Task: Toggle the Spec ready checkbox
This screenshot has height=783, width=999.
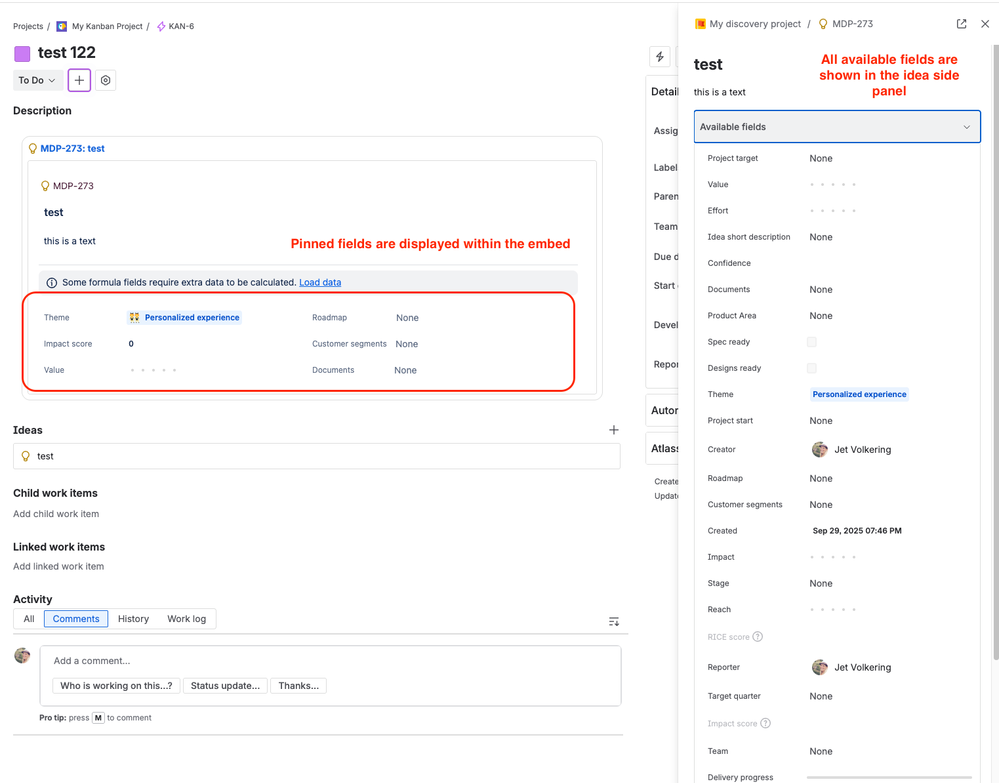Action: [x=812, y=341]
